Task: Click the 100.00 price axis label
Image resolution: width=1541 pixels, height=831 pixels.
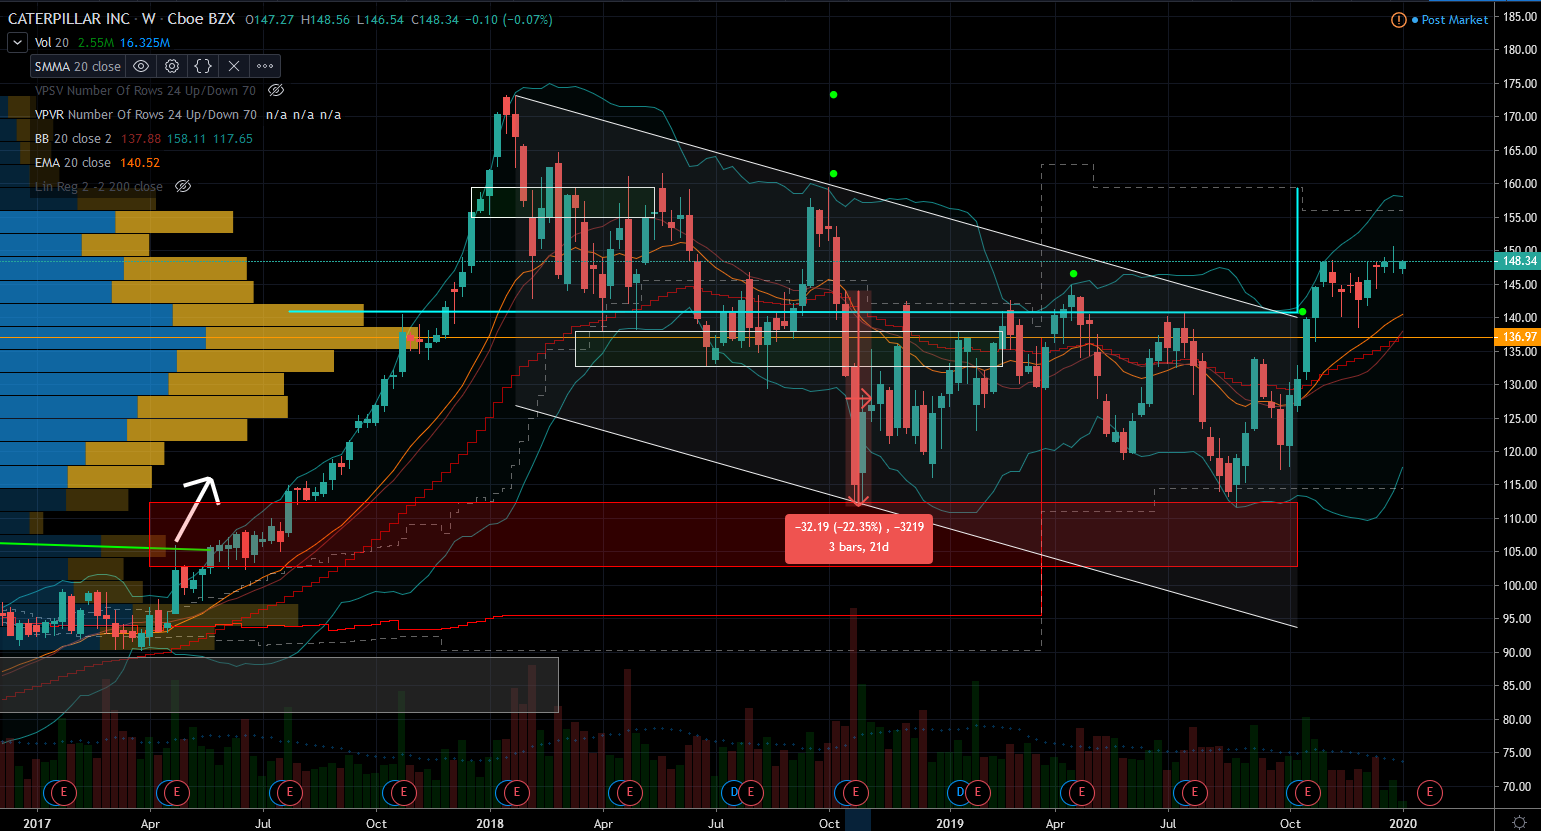Action: (x=1520, y=586)
